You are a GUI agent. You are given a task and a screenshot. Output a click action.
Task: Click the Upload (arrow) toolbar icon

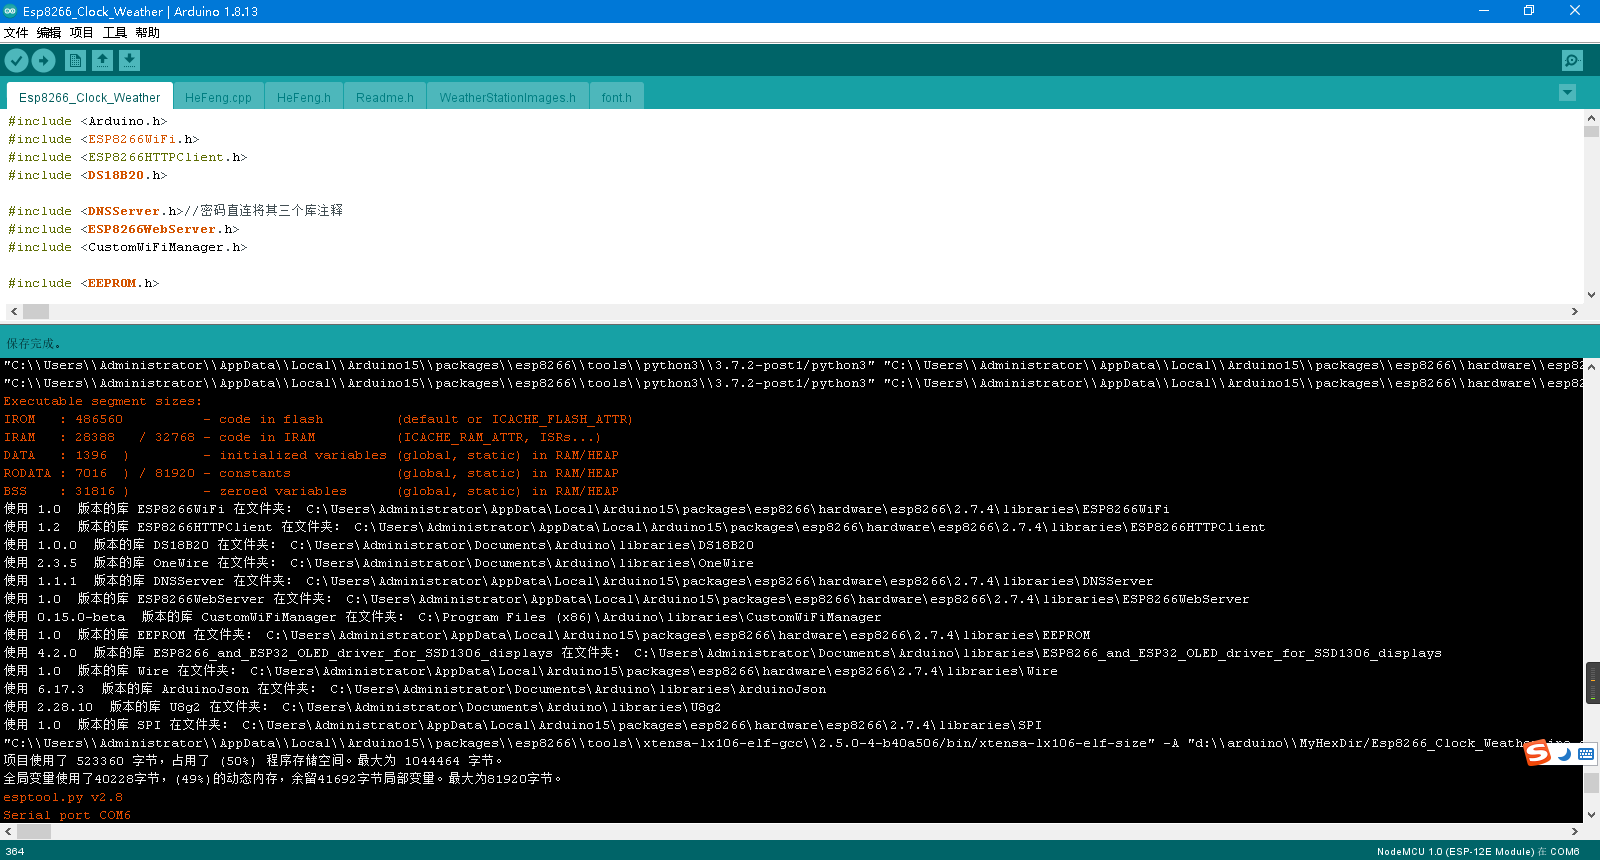44,61
